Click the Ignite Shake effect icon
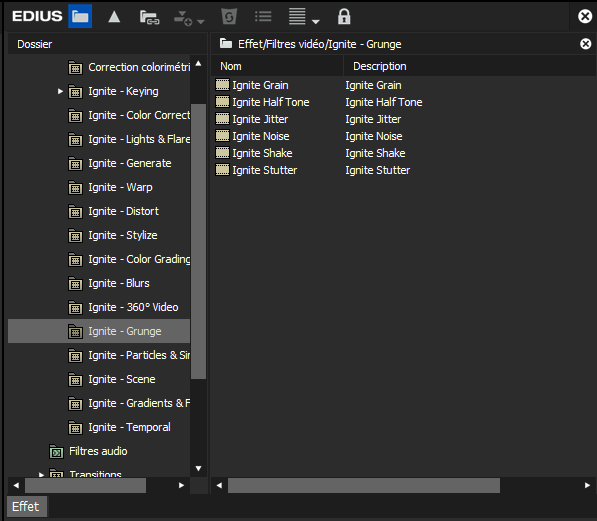Screen dimensions: 597x521 tap(222, 153)
